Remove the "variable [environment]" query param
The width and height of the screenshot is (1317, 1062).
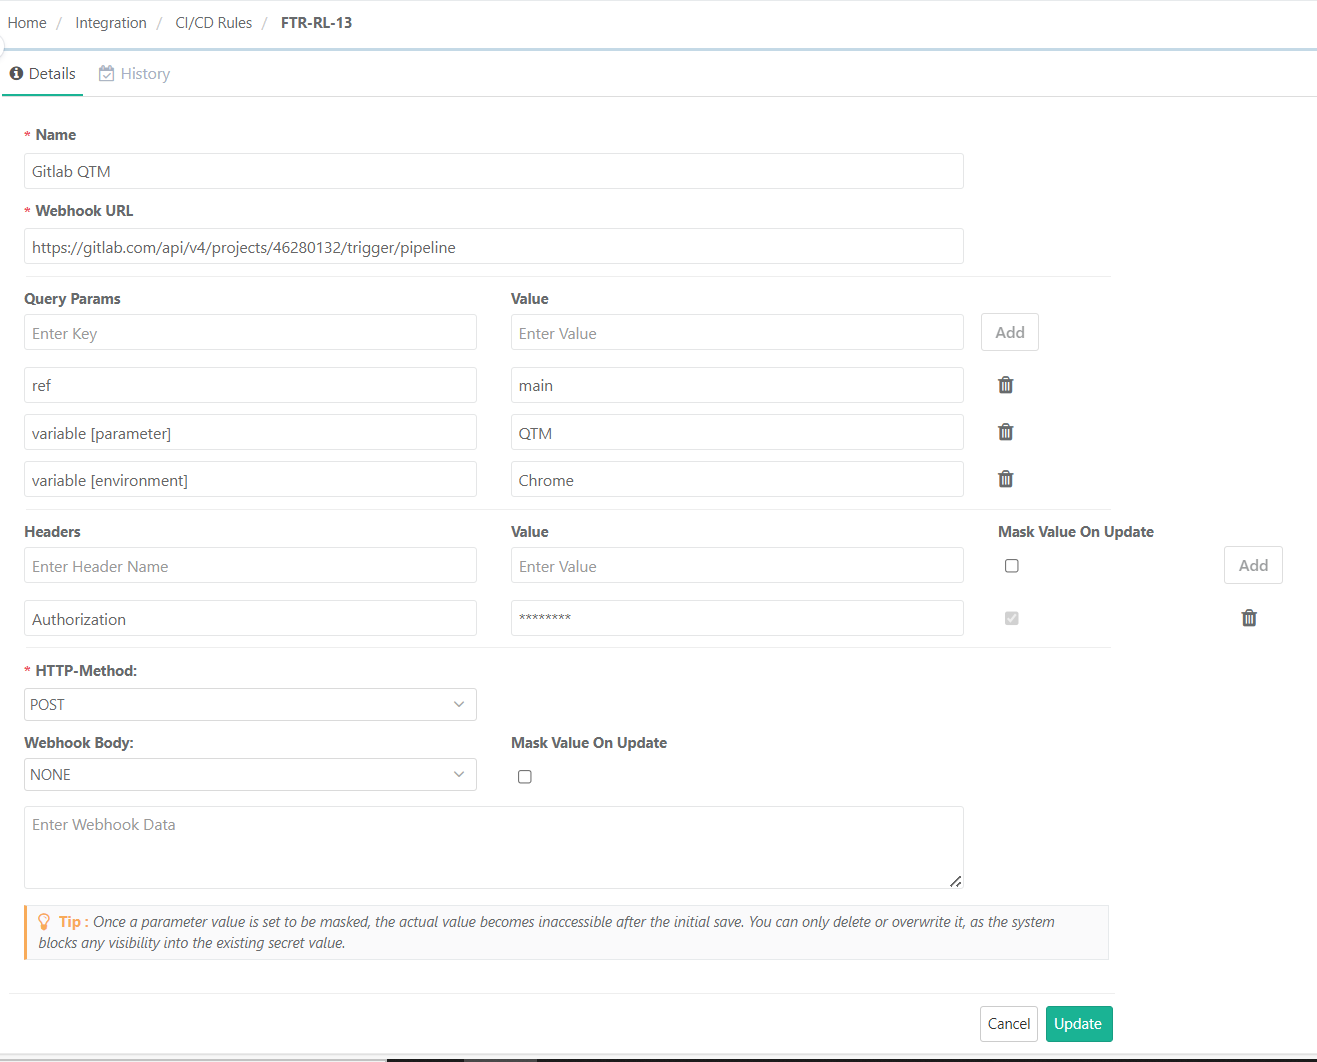(1005, 479)
